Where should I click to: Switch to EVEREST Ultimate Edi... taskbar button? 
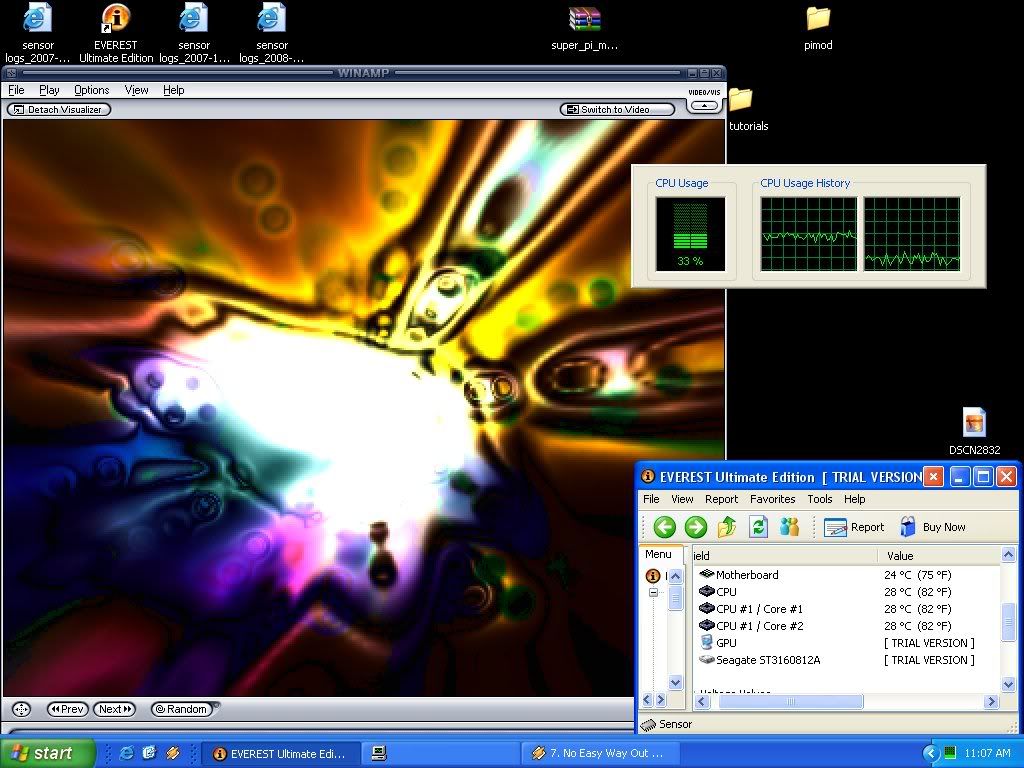[x=281, y=754]
